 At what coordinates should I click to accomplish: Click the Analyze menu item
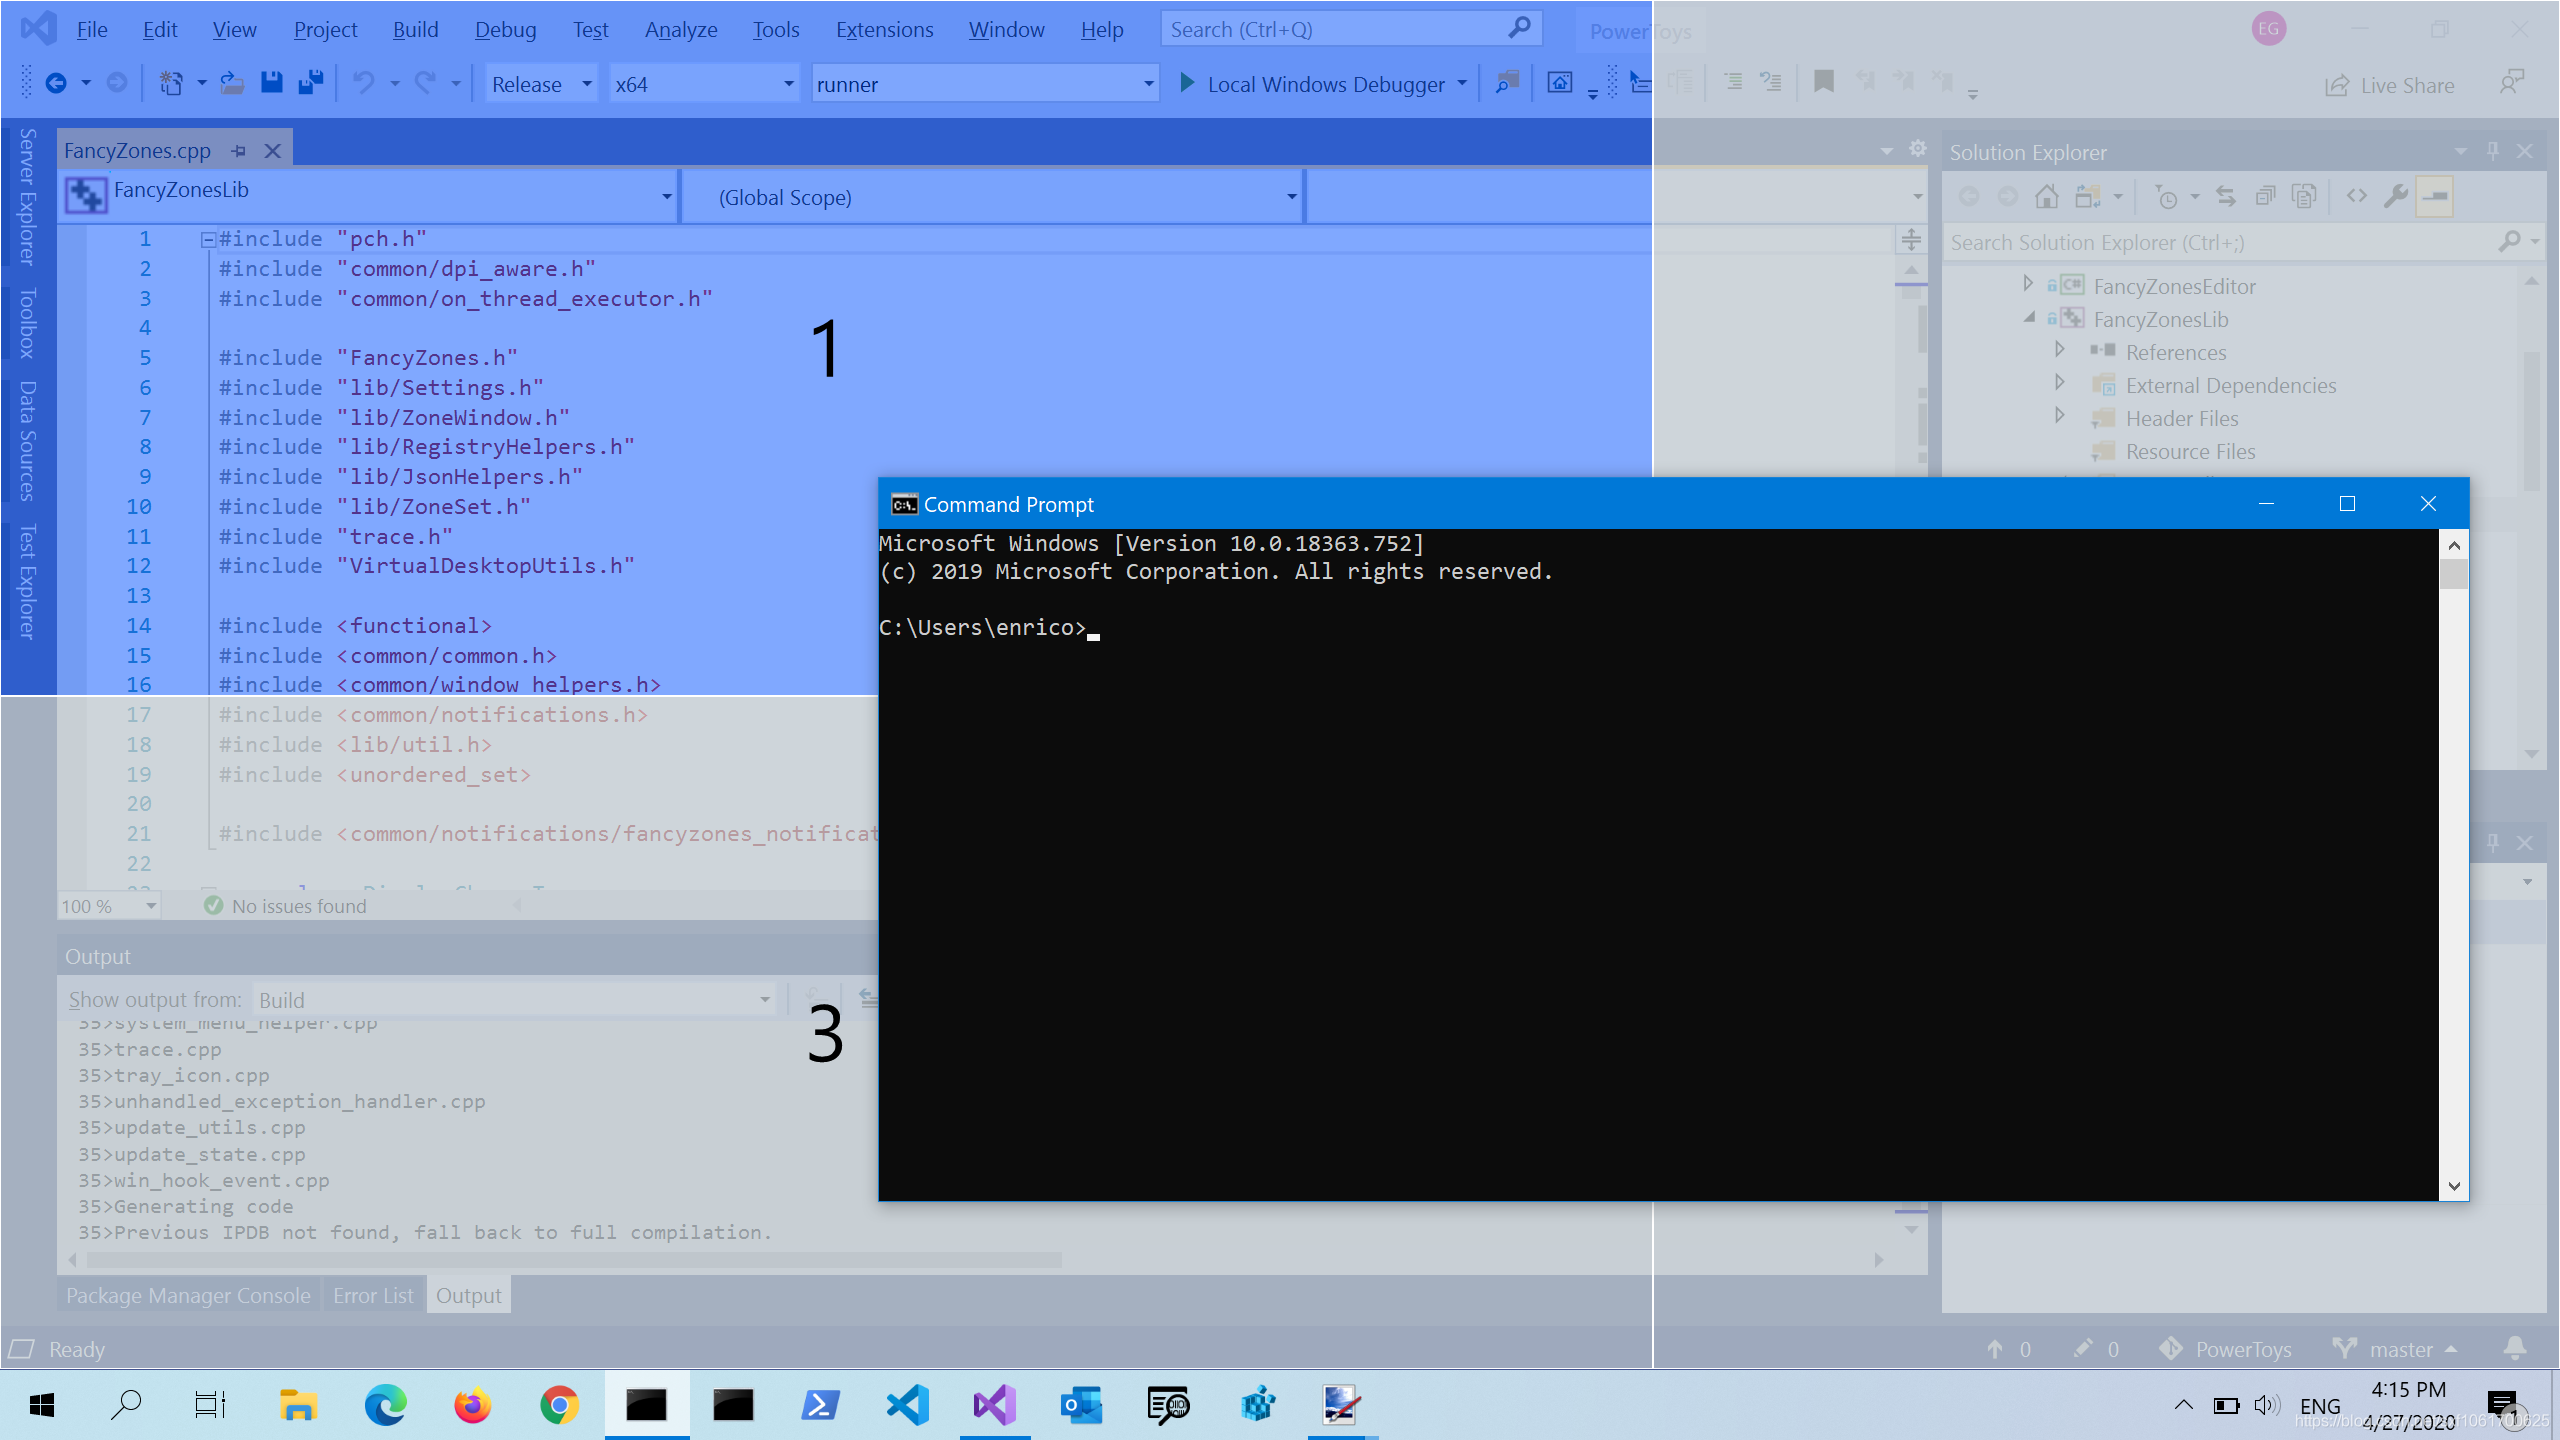(679, 28)
